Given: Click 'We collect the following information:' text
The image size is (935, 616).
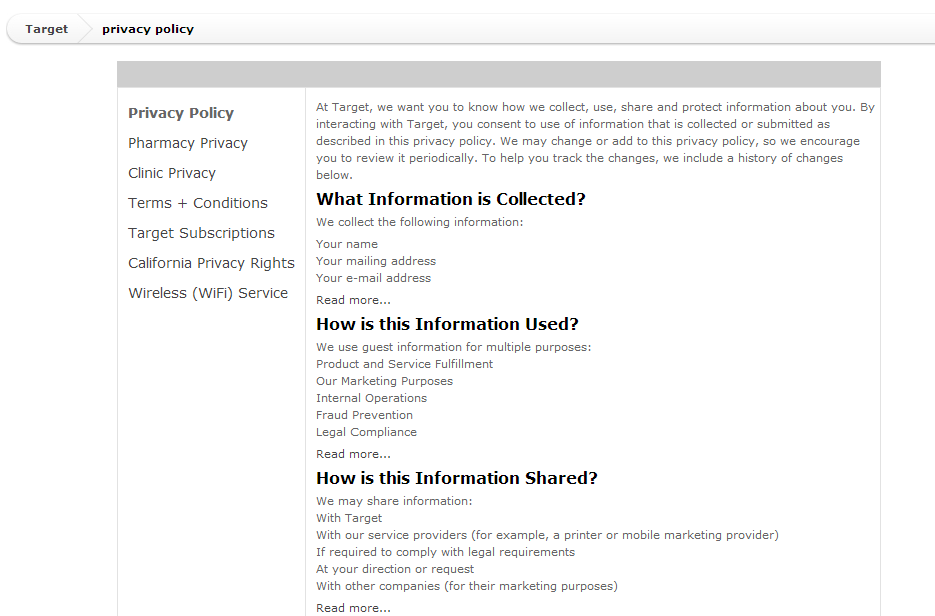Looking at the screenshot, I should [420, 222].
